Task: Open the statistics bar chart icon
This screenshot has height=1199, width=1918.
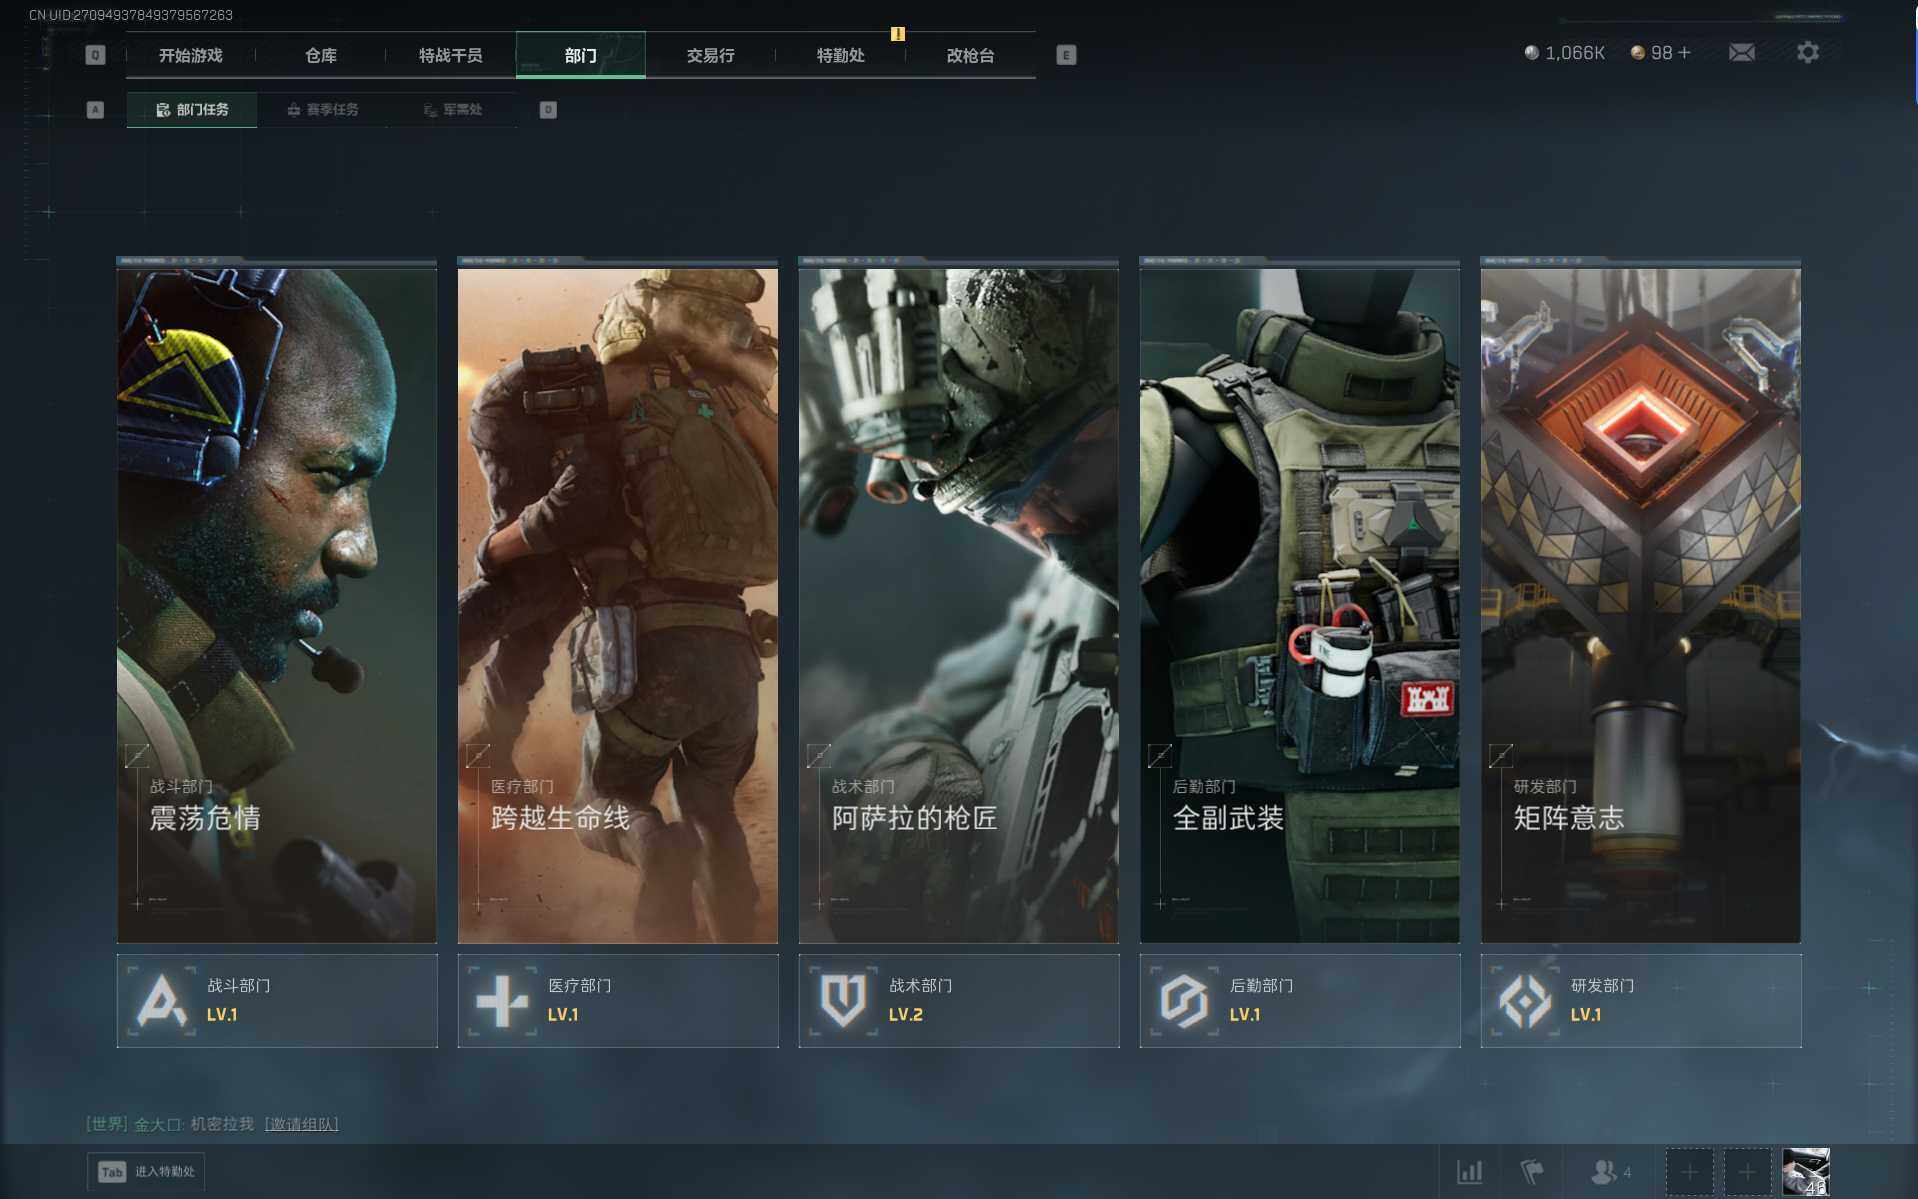Action: click(x=1469, y=1171)
